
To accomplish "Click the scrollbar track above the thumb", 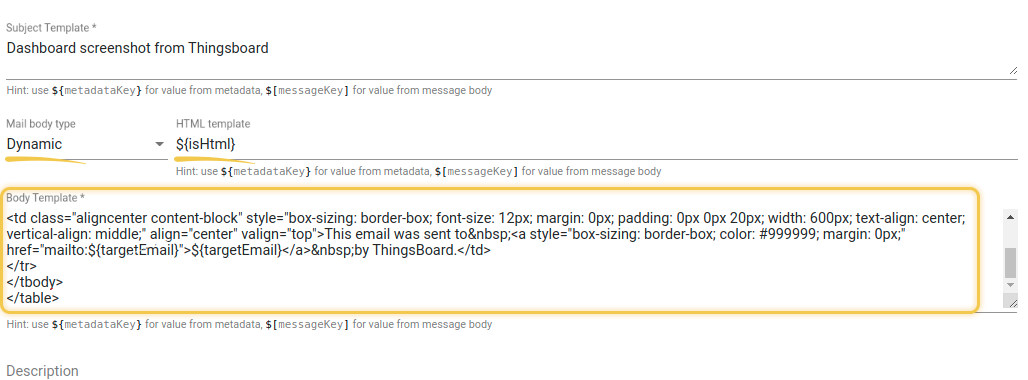I will pyautogui.click(x=1010, y=236).
